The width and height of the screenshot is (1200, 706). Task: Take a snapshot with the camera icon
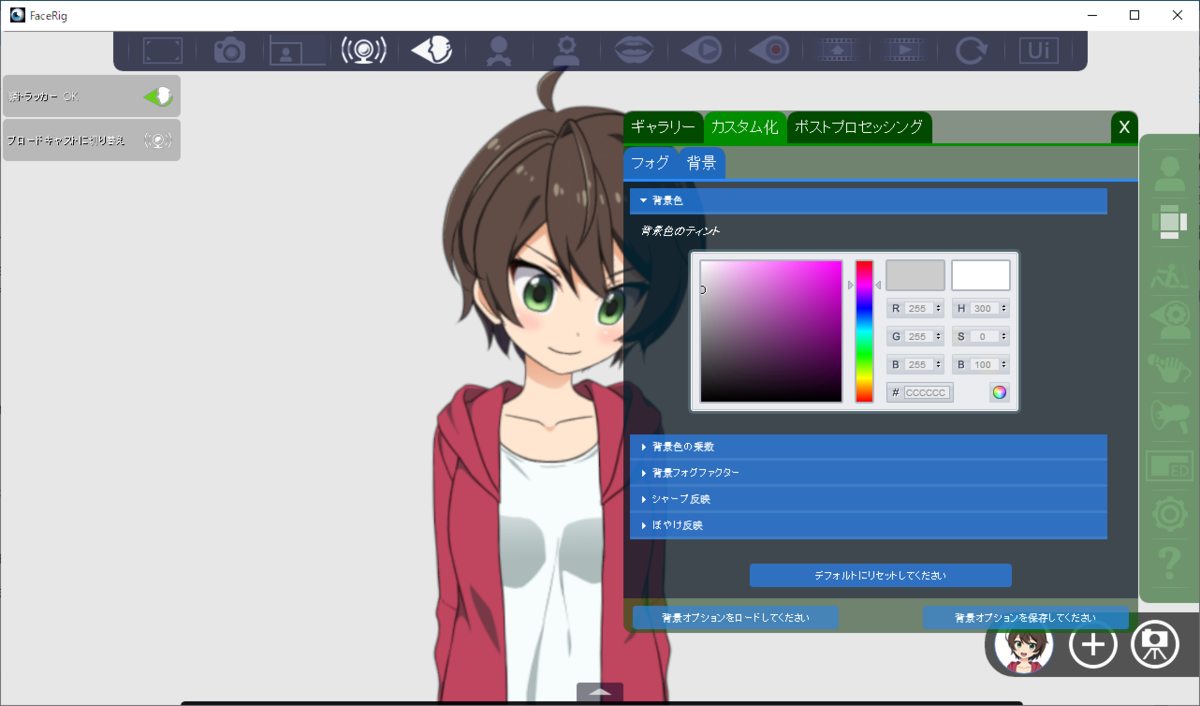coord(229,50)
